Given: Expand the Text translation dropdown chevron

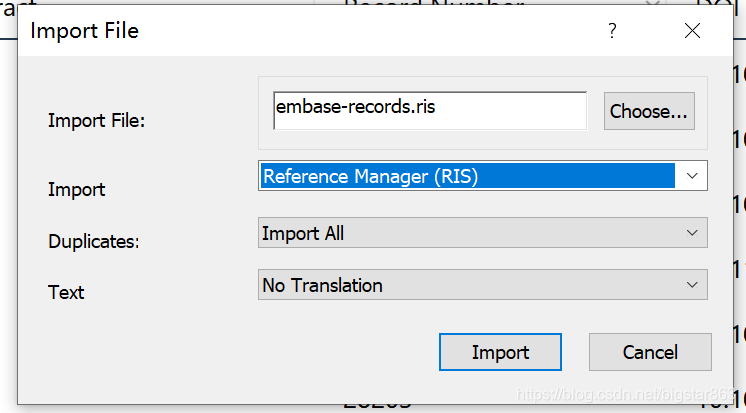Looking at the screenshot, I should 692,285.
